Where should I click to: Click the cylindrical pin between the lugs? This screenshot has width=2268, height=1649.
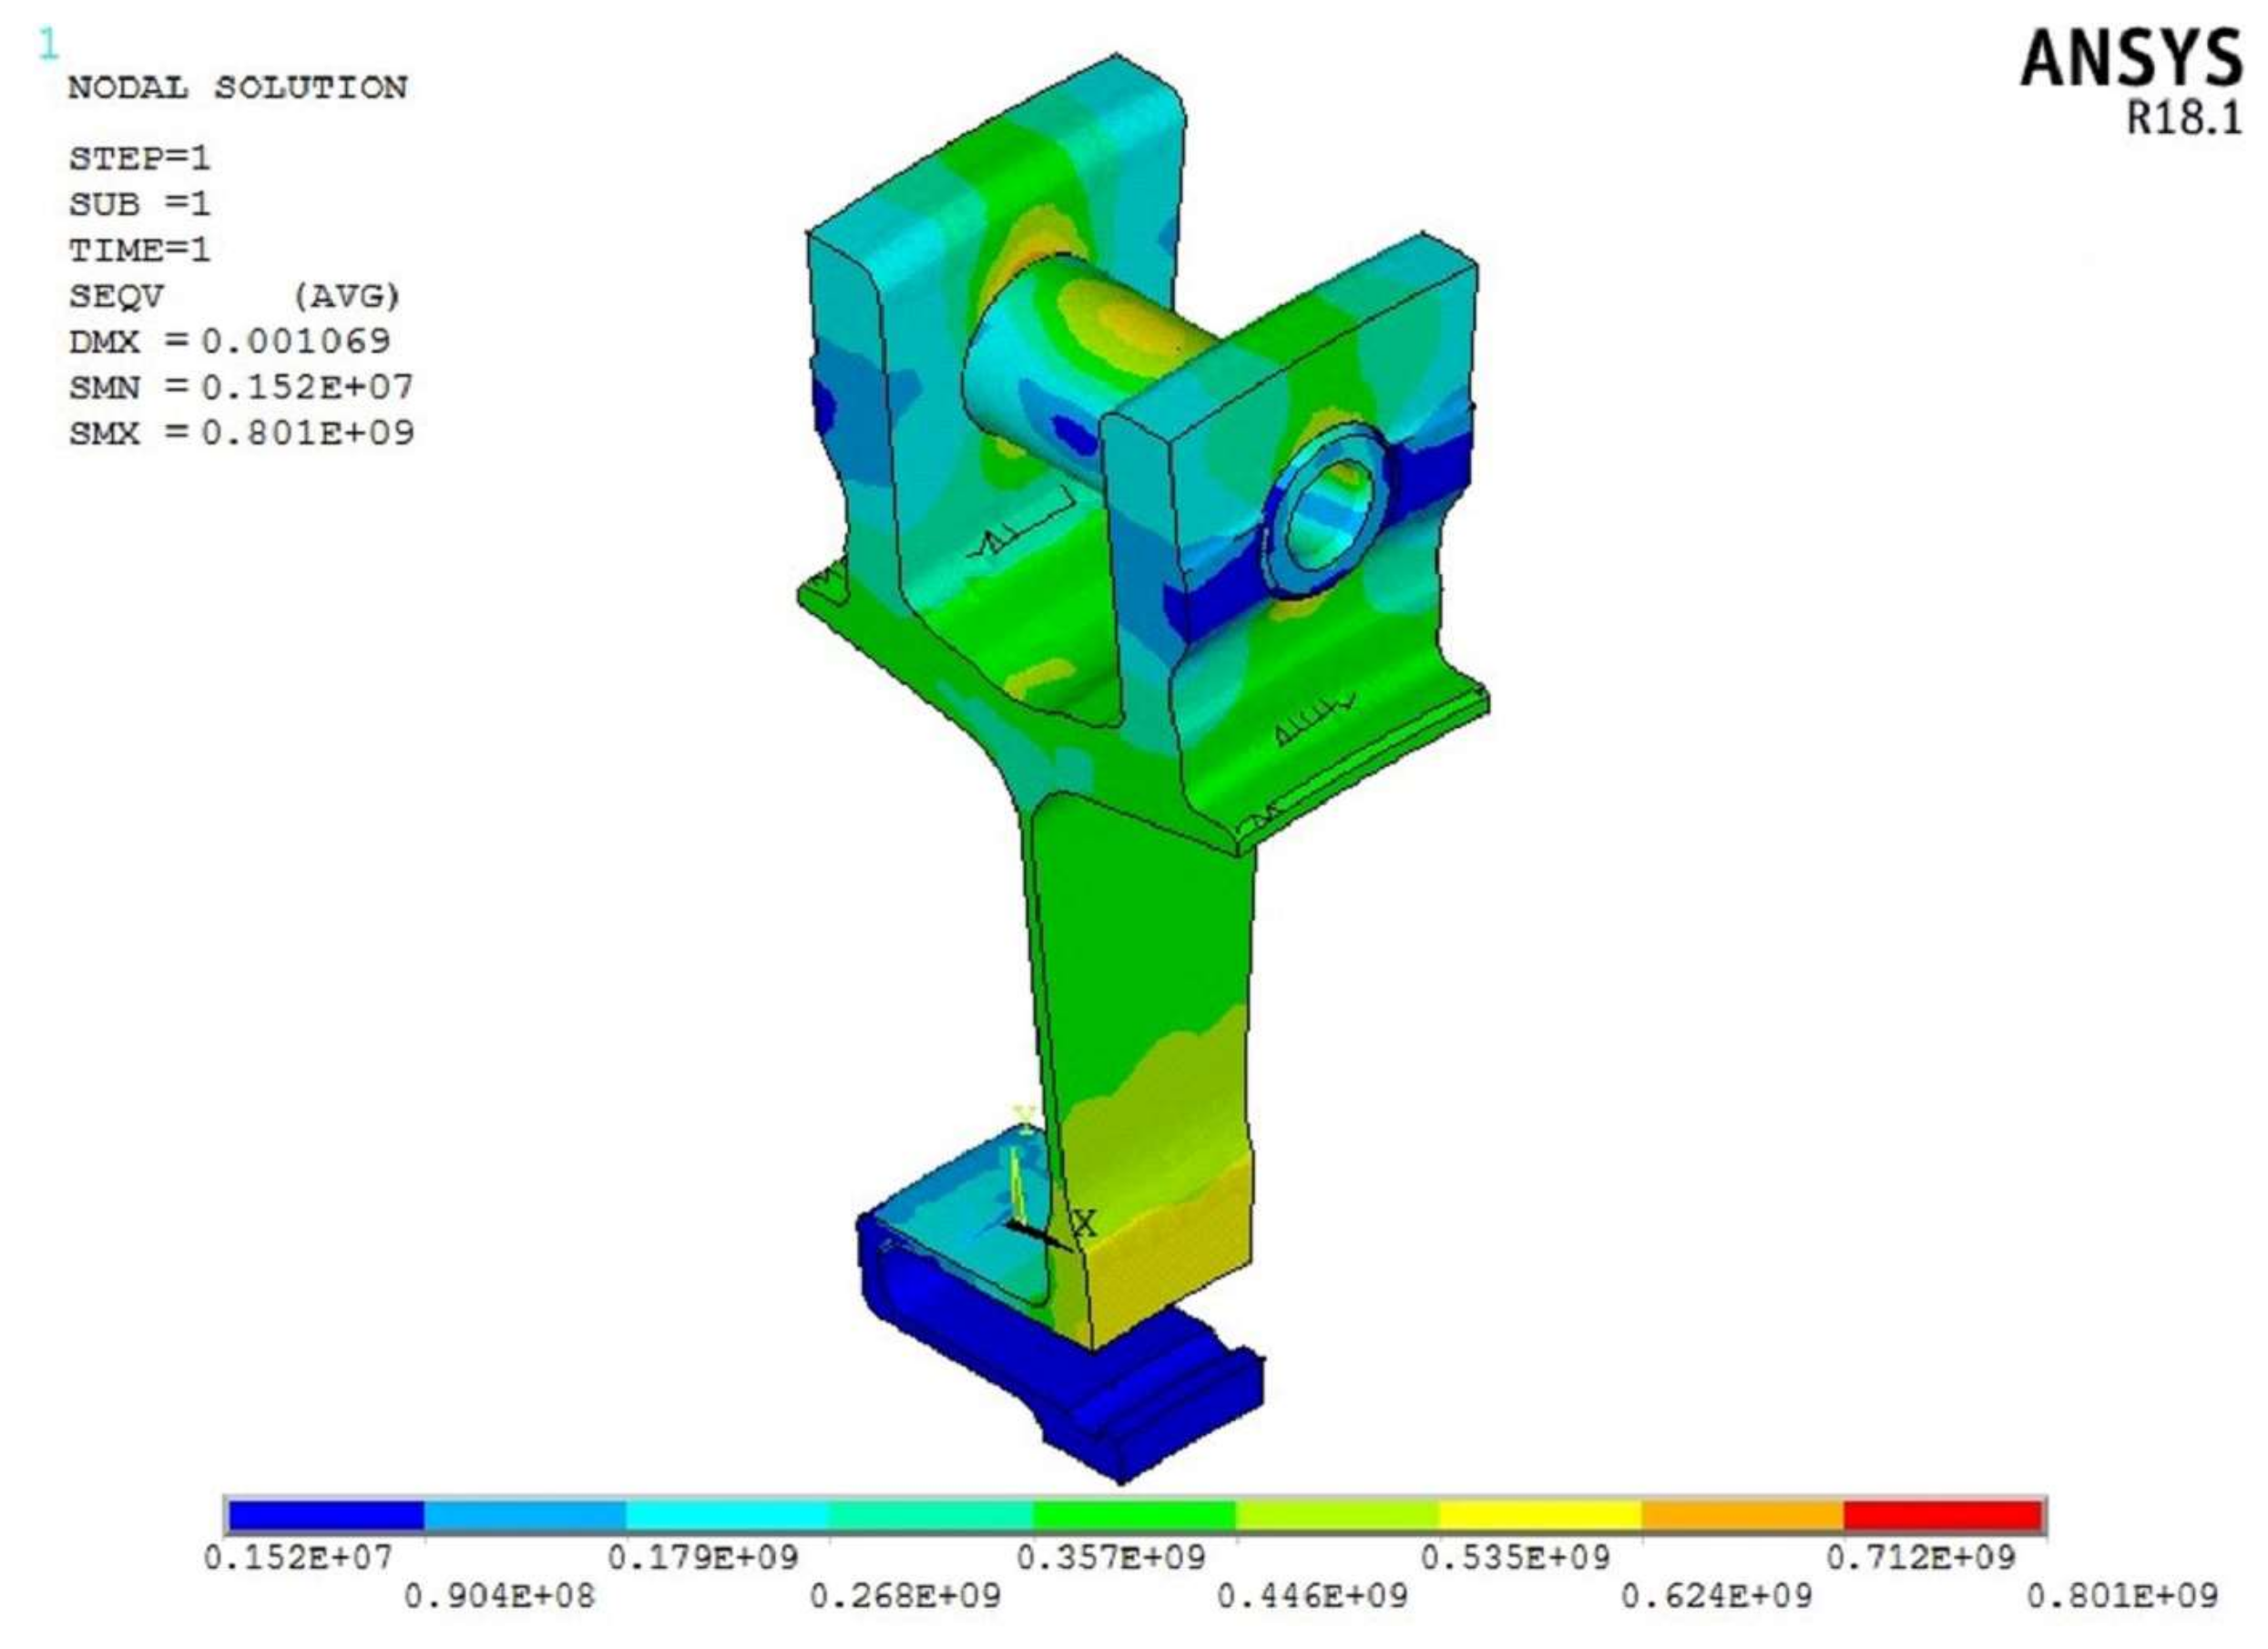tap(1080, 355)
